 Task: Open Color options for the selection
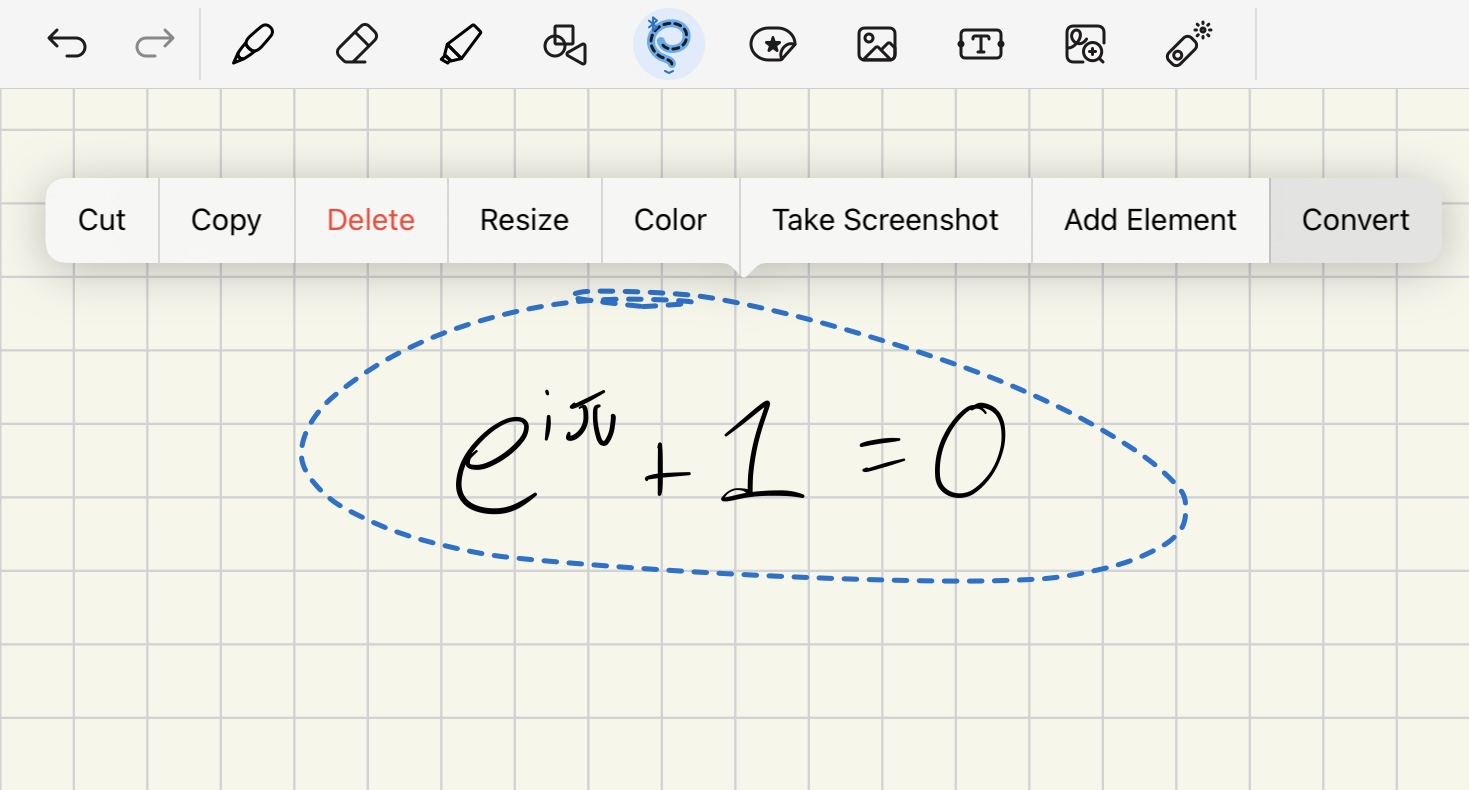point(671,220)
